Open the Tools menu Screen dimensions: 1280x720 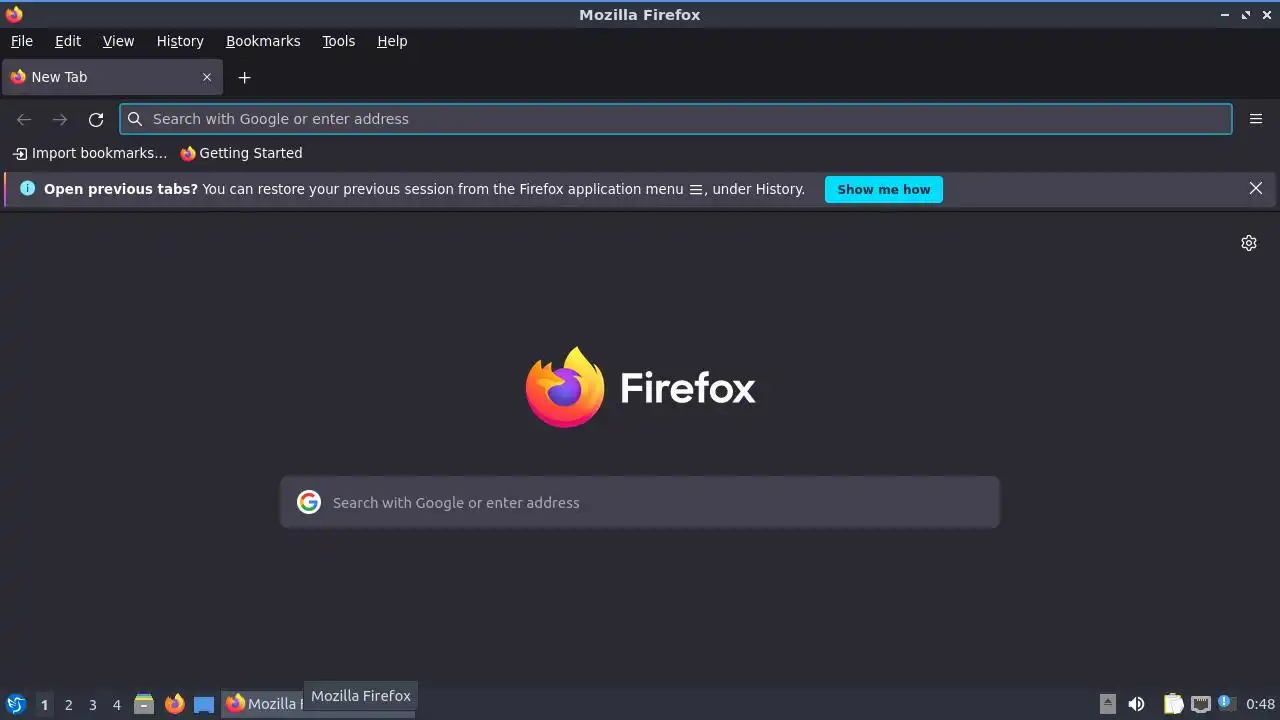click(x=338, y=41)
